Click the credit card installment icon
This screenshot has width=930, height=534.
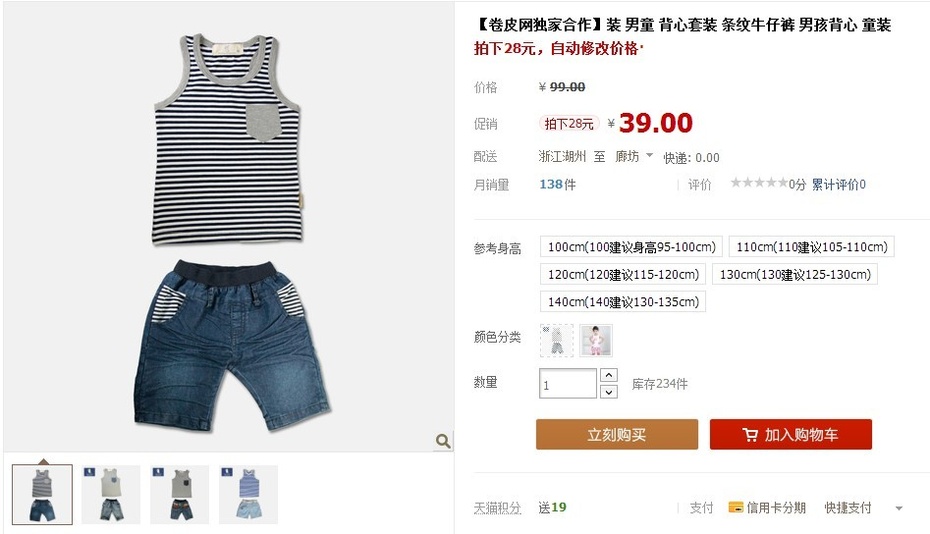pos(735,507)
